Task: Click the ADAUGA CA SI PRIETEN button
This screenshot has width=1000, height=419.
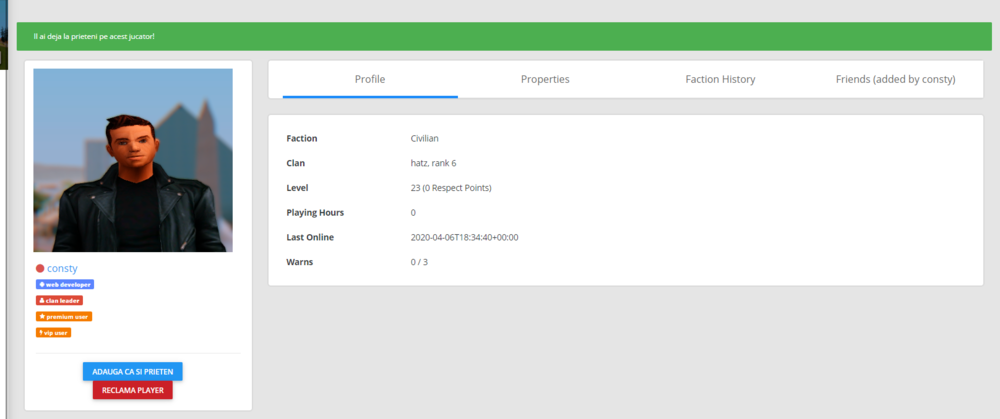Action: (x=133, y=371)
